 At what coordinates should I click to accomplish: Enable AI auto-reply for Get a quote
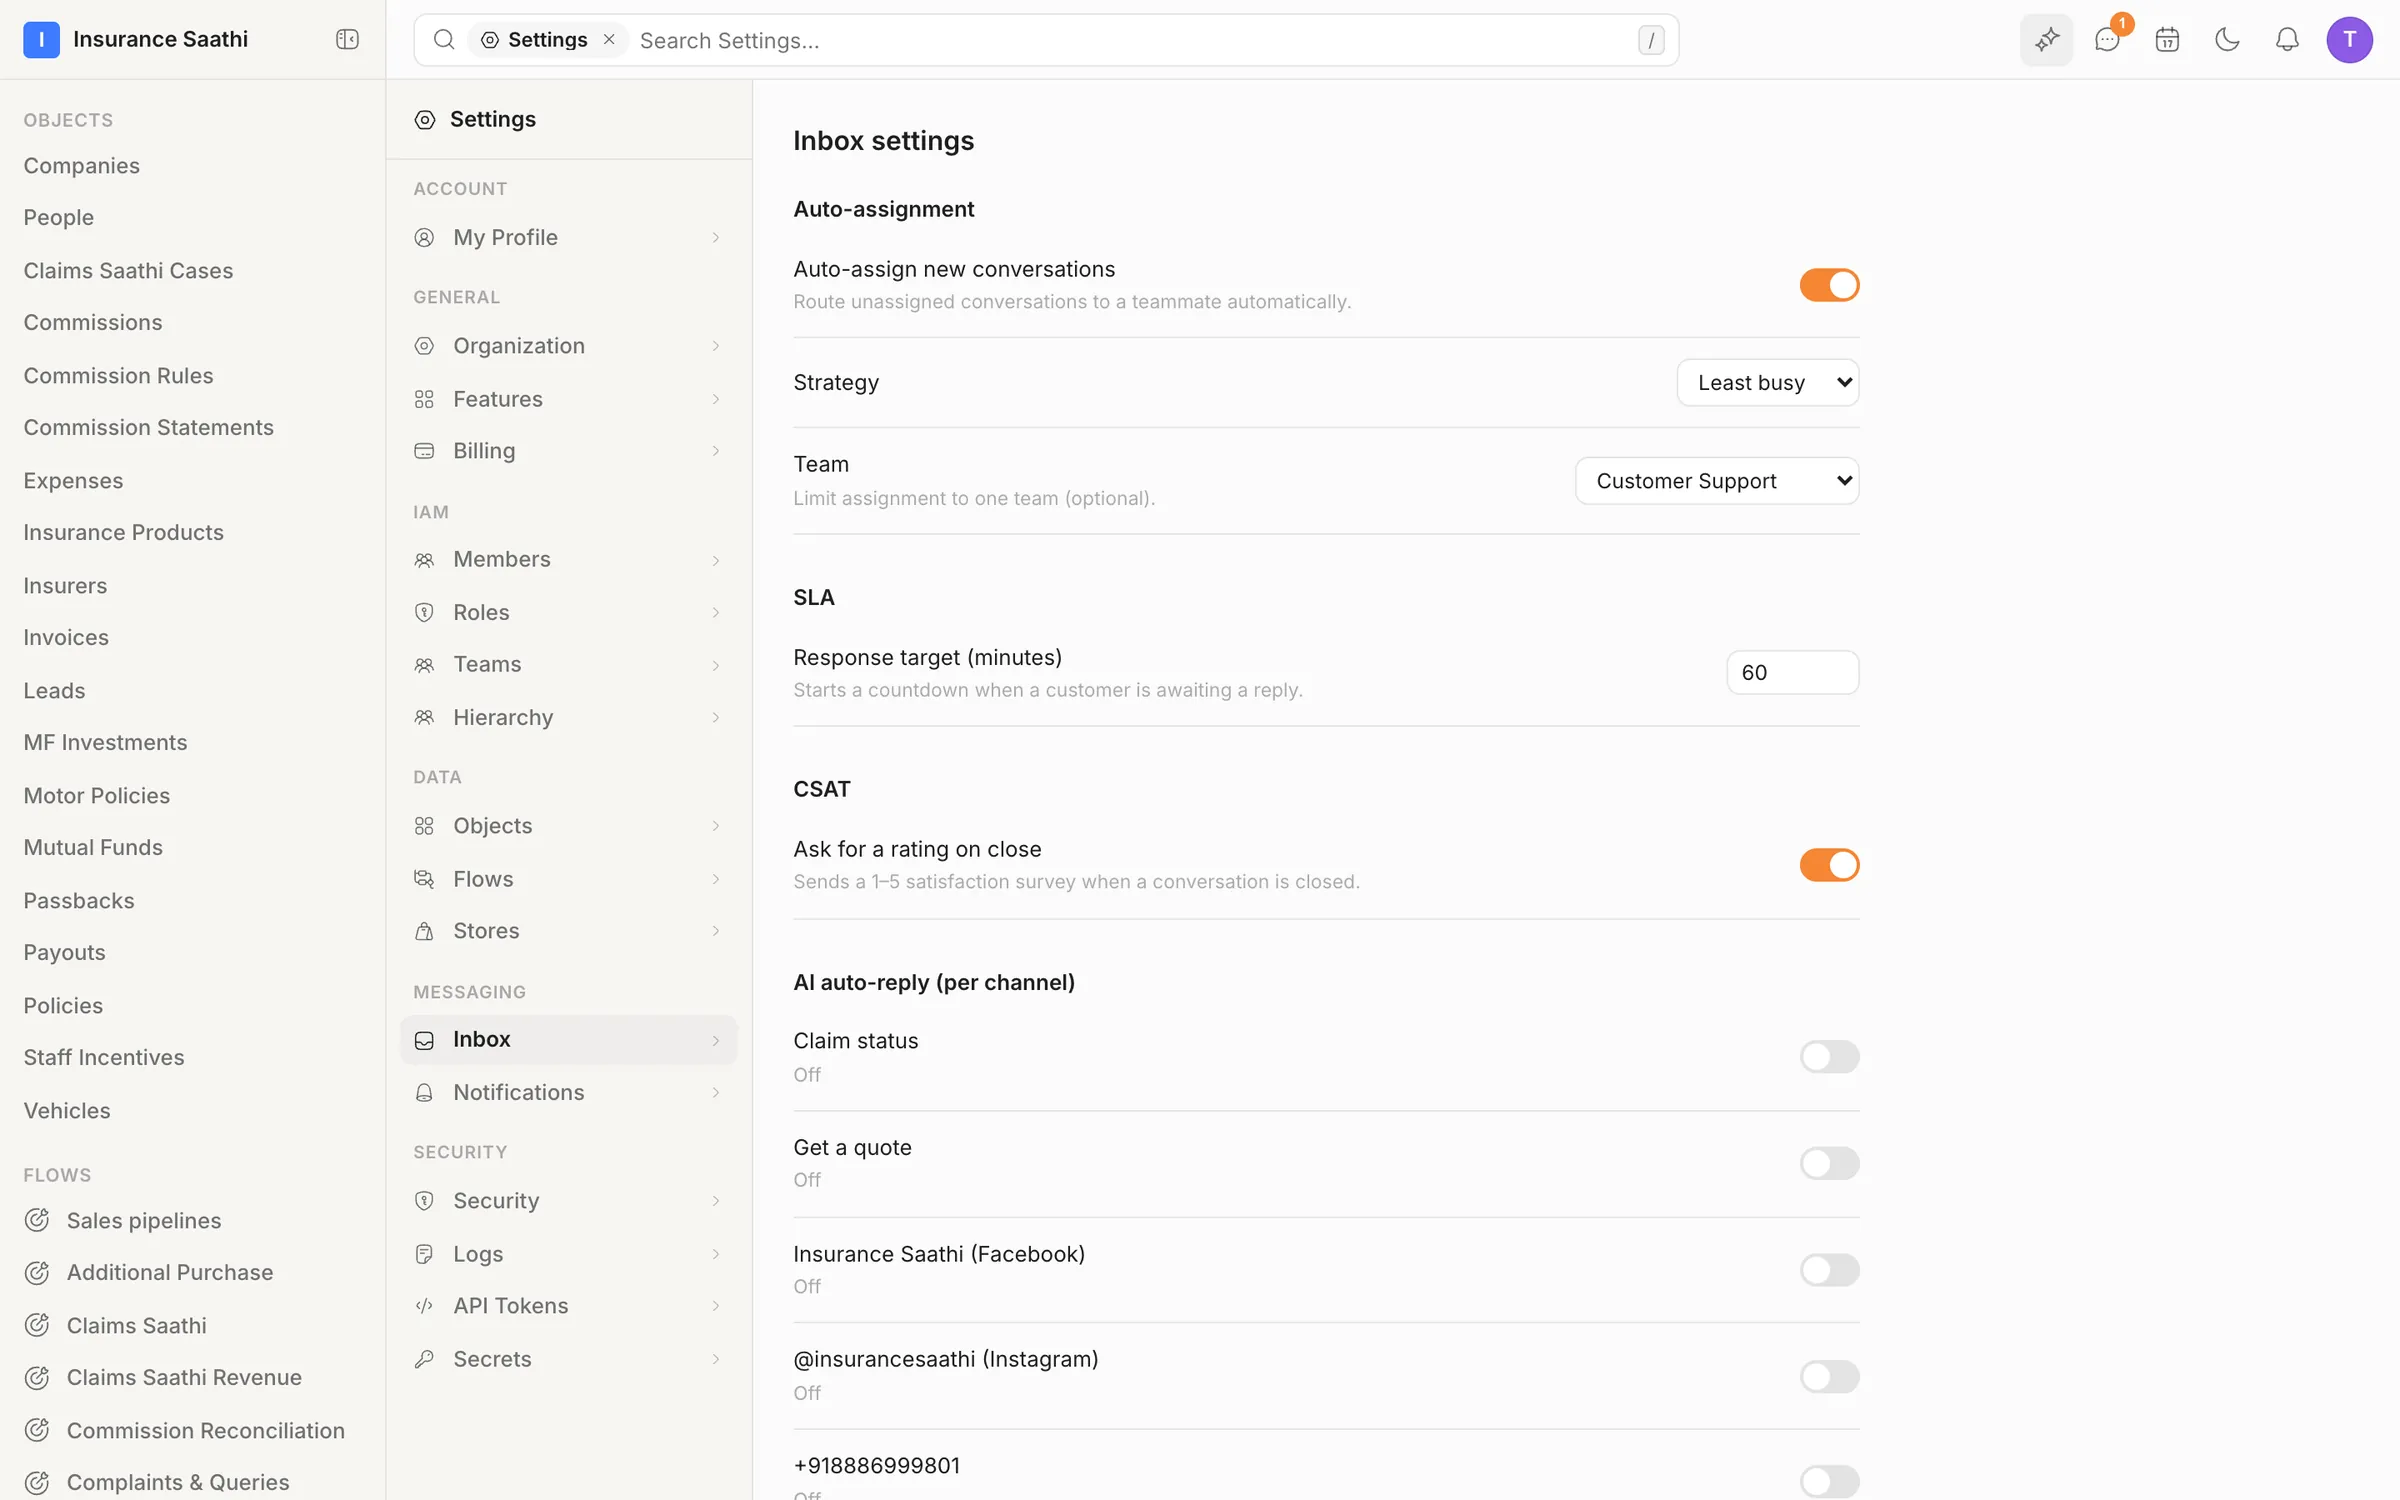(1829, 1164)
